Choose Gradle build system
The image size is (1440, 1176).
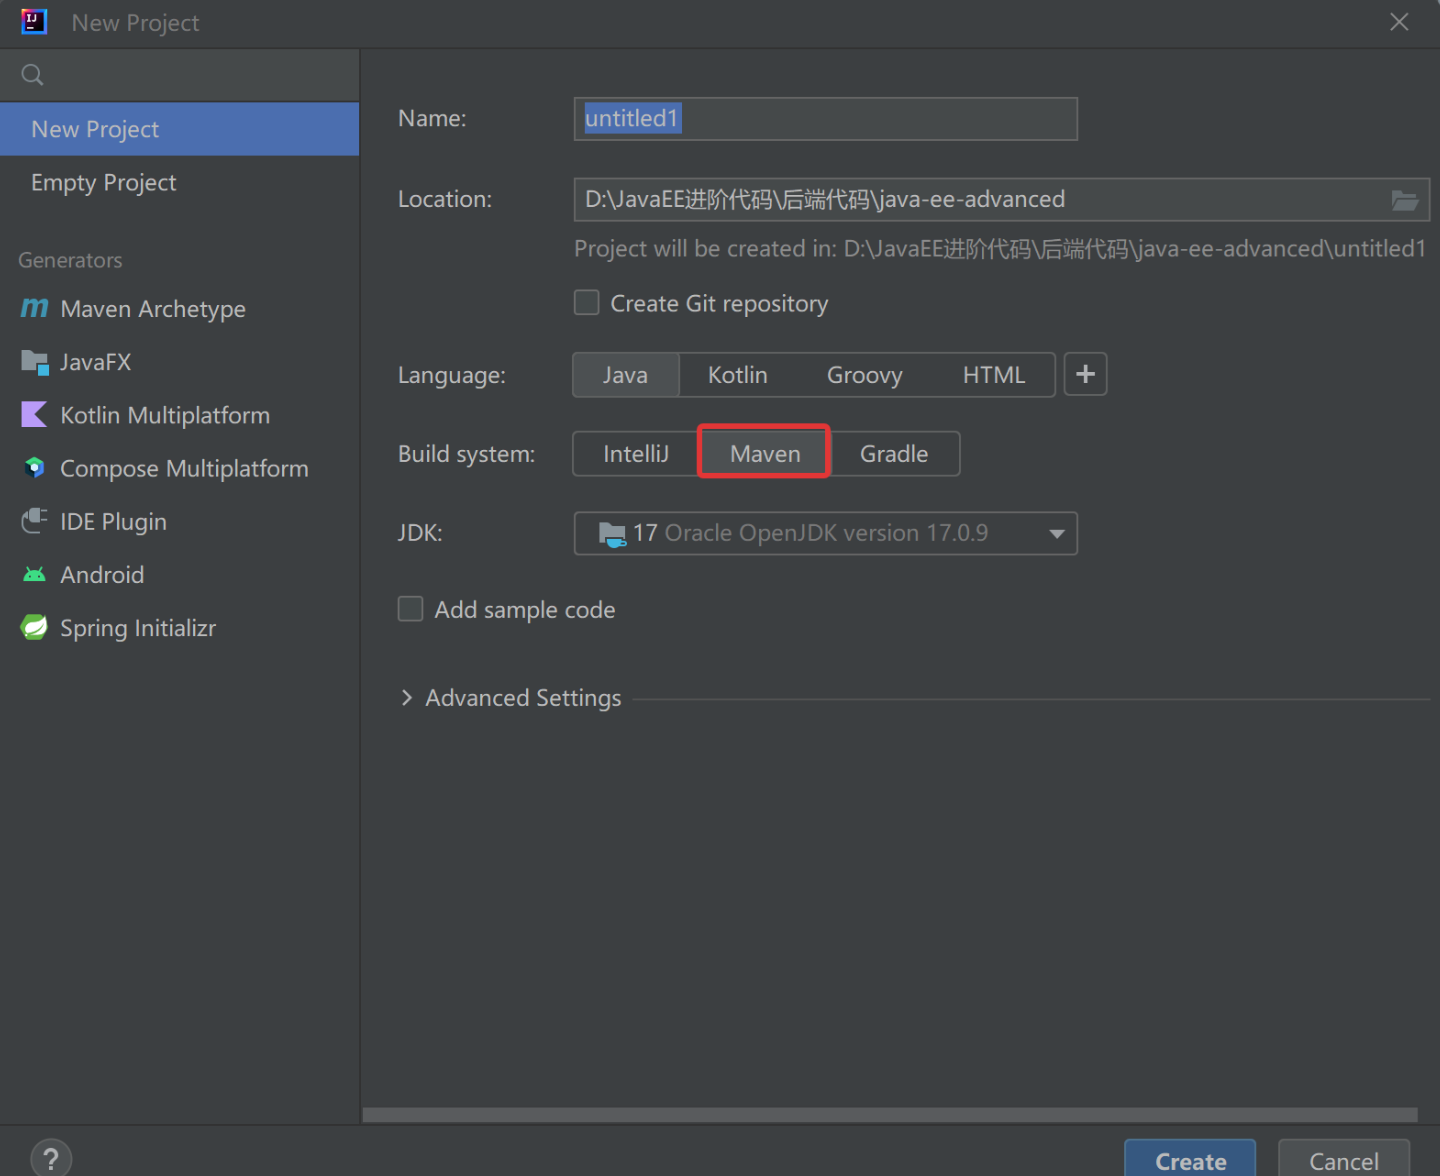point(894,454)
